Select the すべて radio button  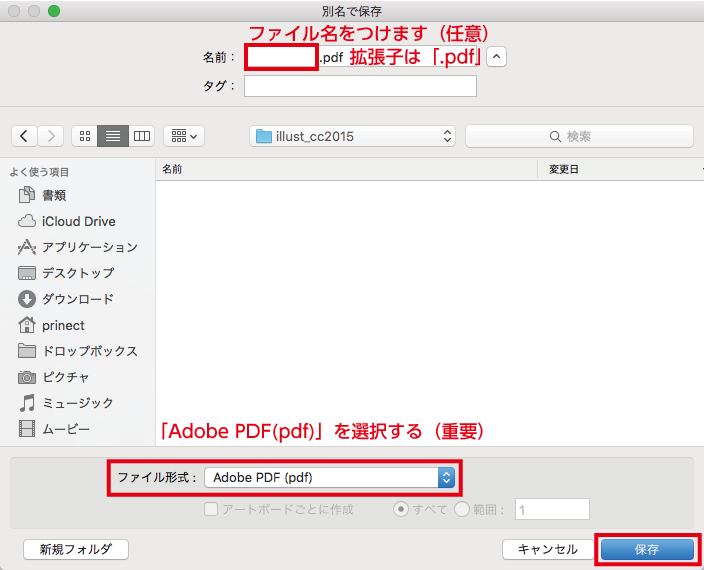click(401, 509)
